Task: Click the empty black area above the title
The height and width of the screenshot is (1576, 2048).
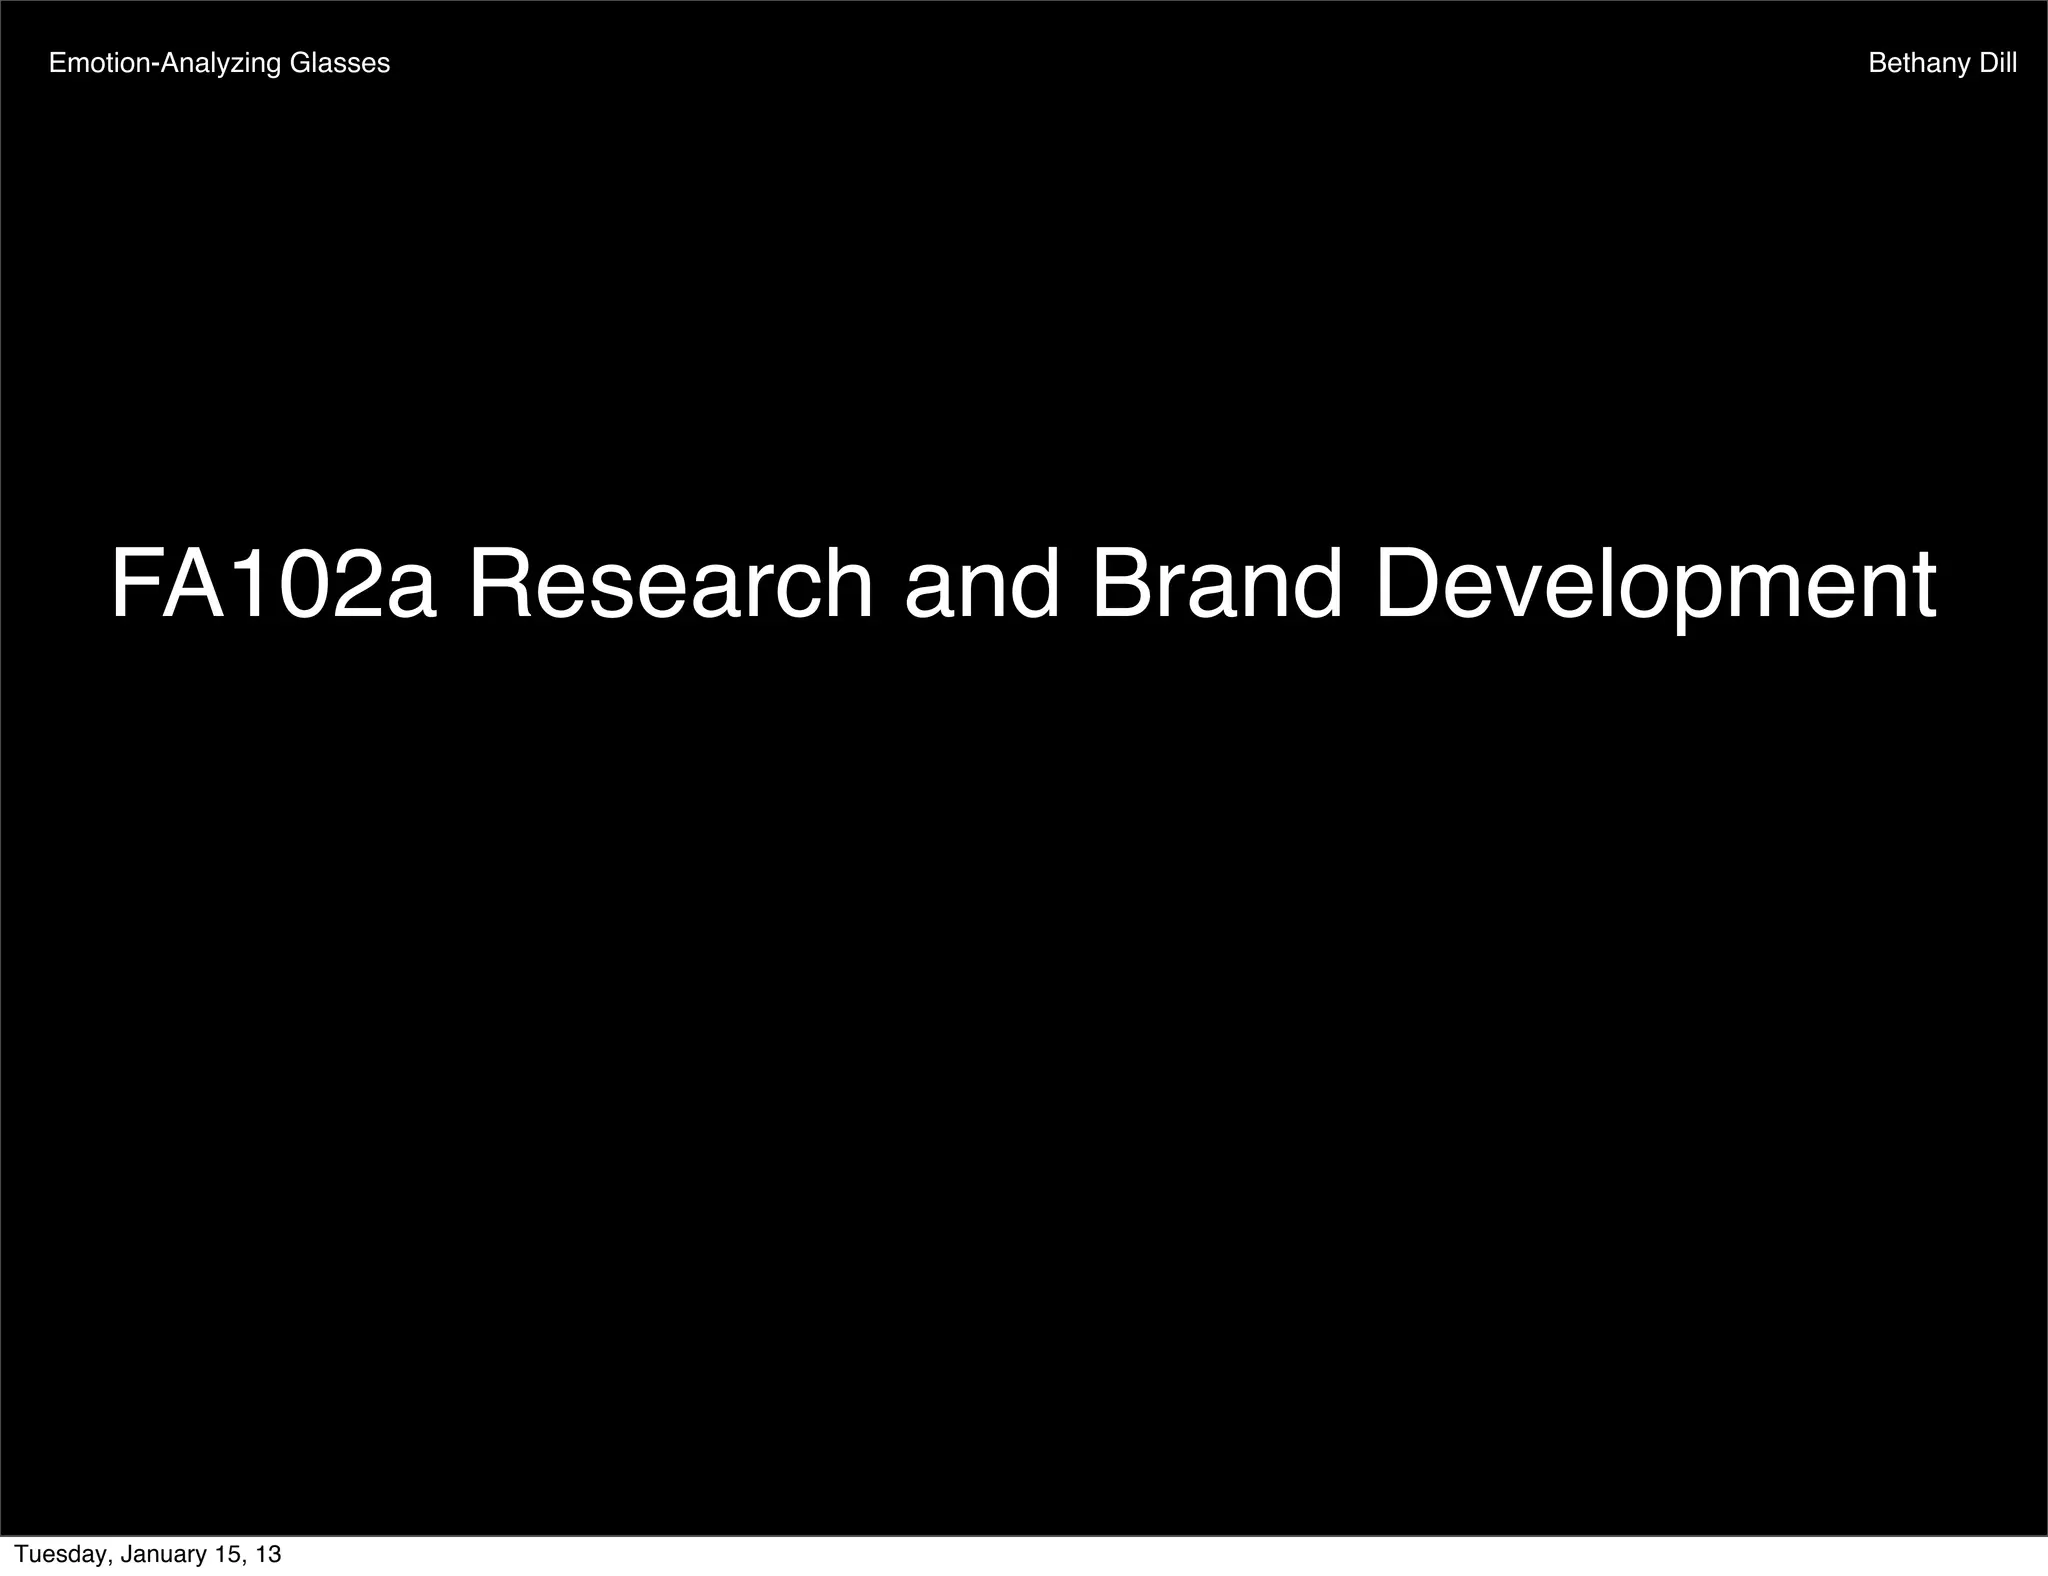Action: click(1024, 300)
